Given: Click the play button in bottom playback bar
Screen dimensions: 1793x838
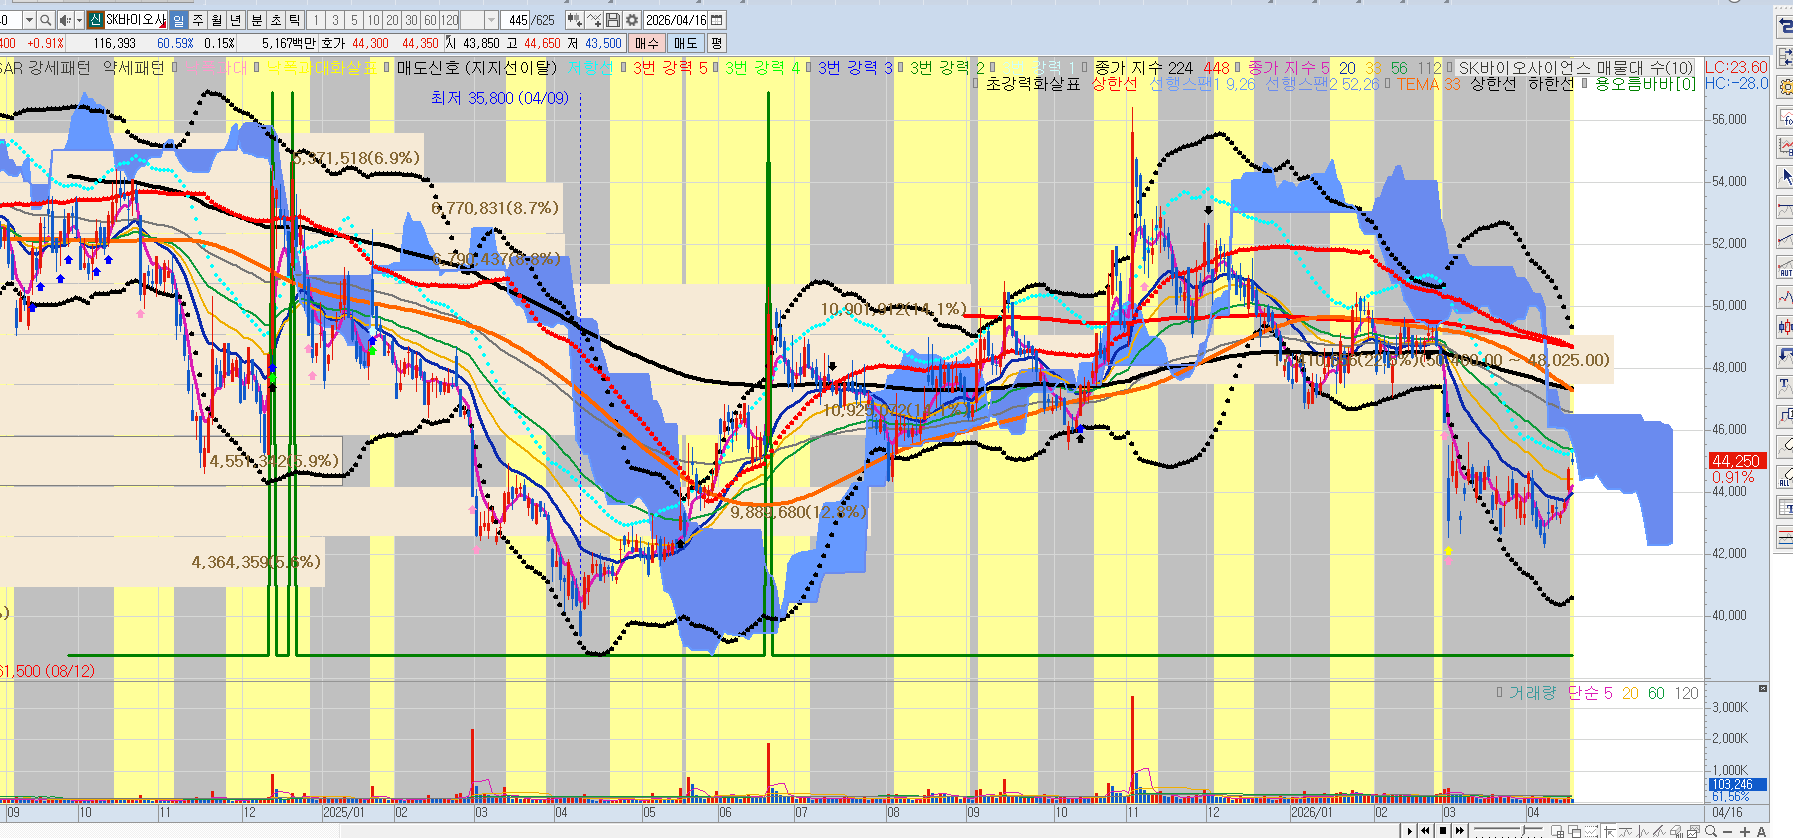Looking at the screenshot, I should coord(1408,831).
